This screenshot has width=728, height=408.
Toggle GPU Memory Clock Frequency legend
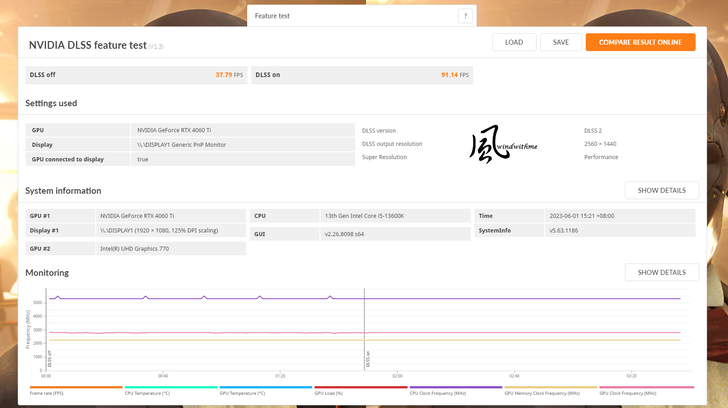point(551,393)
